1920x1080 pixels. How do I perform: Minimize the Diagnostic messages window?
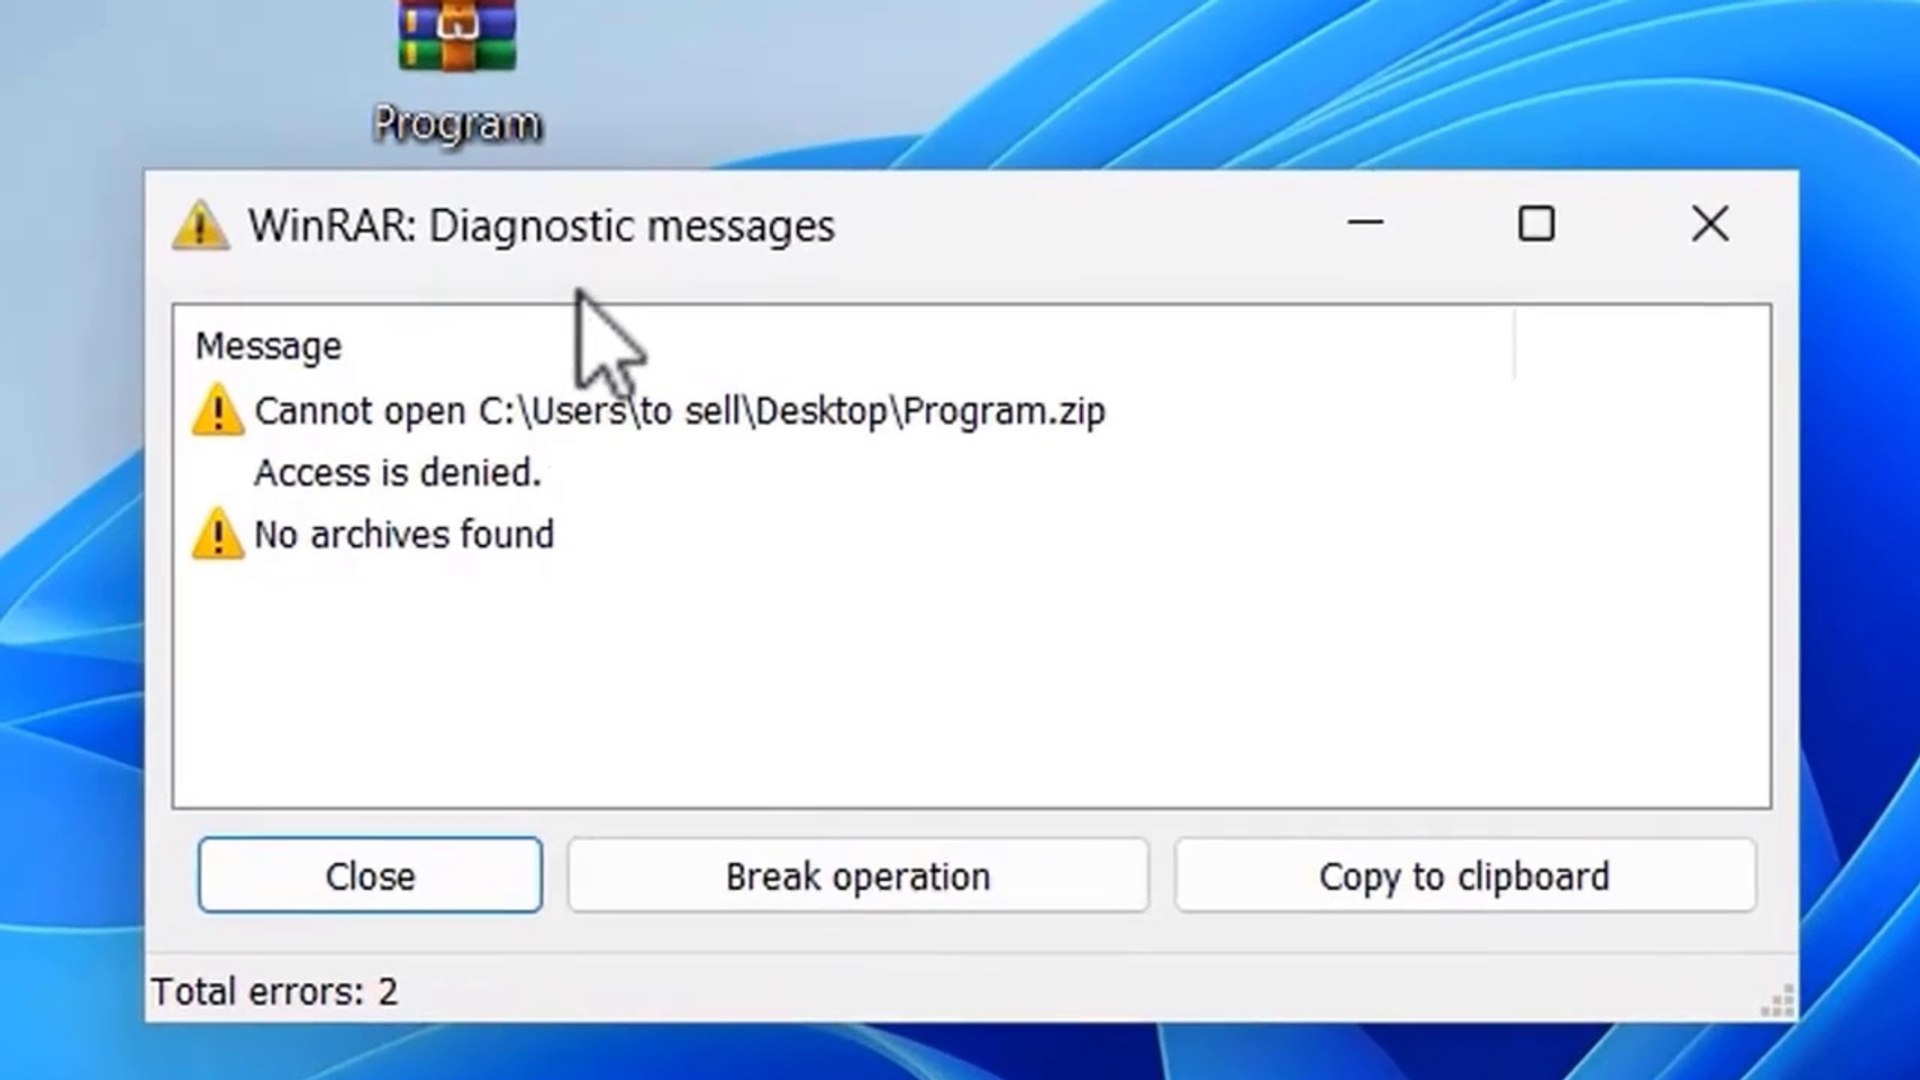[x=1365, y=224]
